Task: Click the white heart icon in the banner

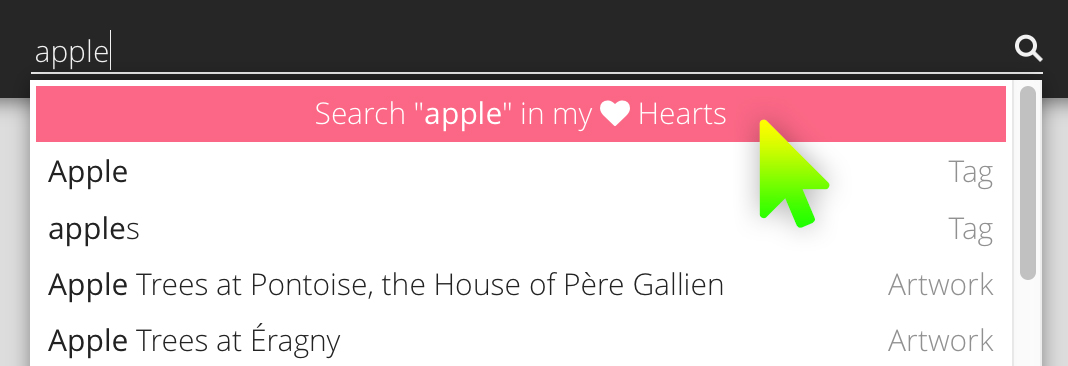Action: point(615,114)
